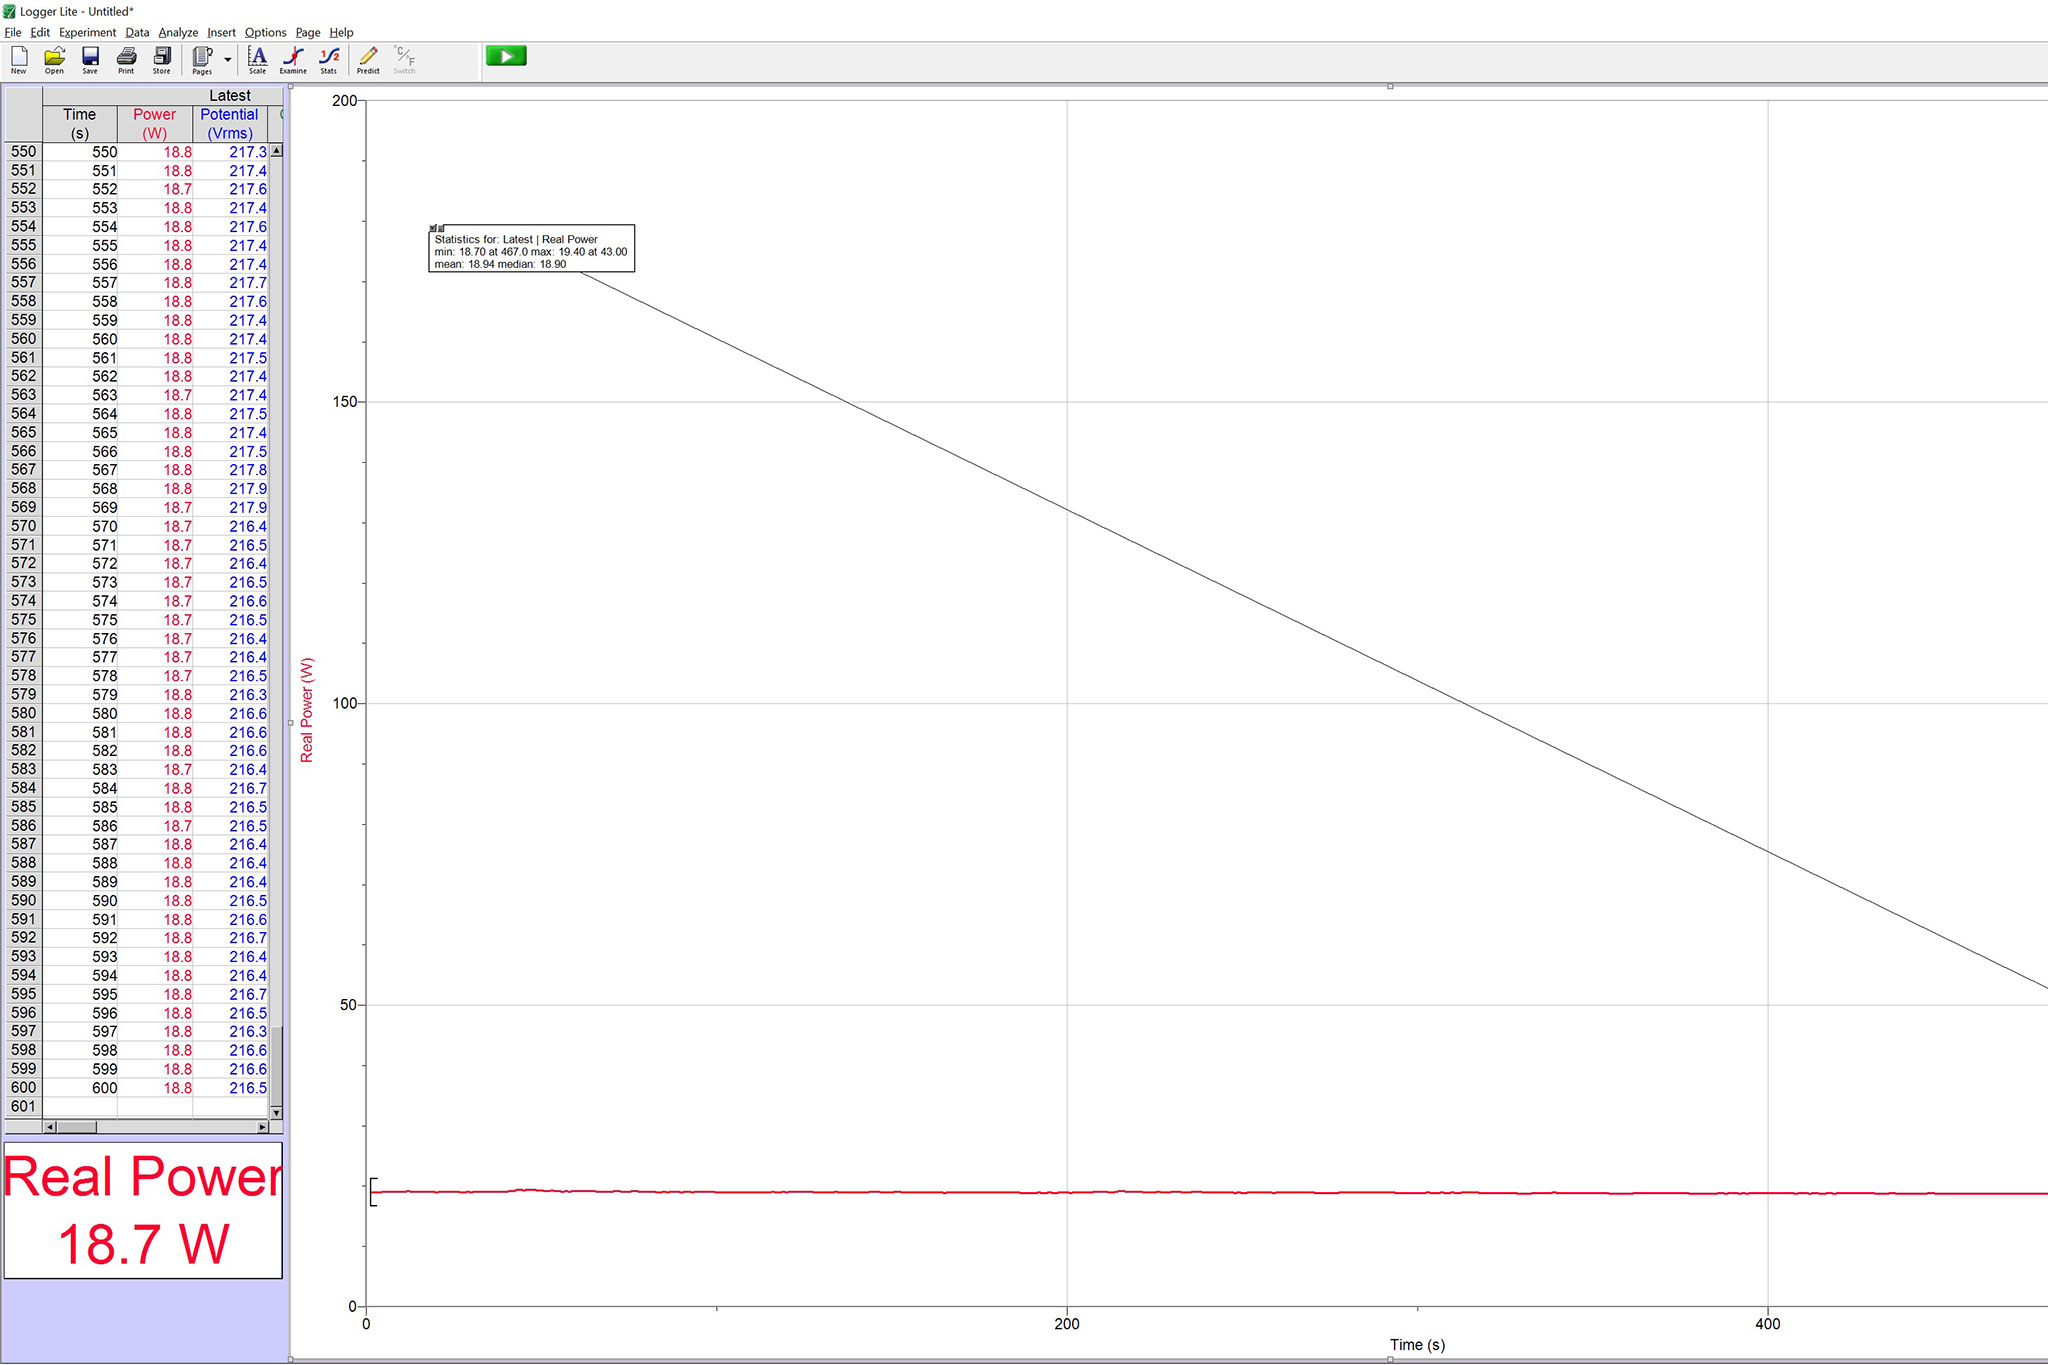Open the Experiment menu
This screenshot has width=2048, height=1365.
87,32
